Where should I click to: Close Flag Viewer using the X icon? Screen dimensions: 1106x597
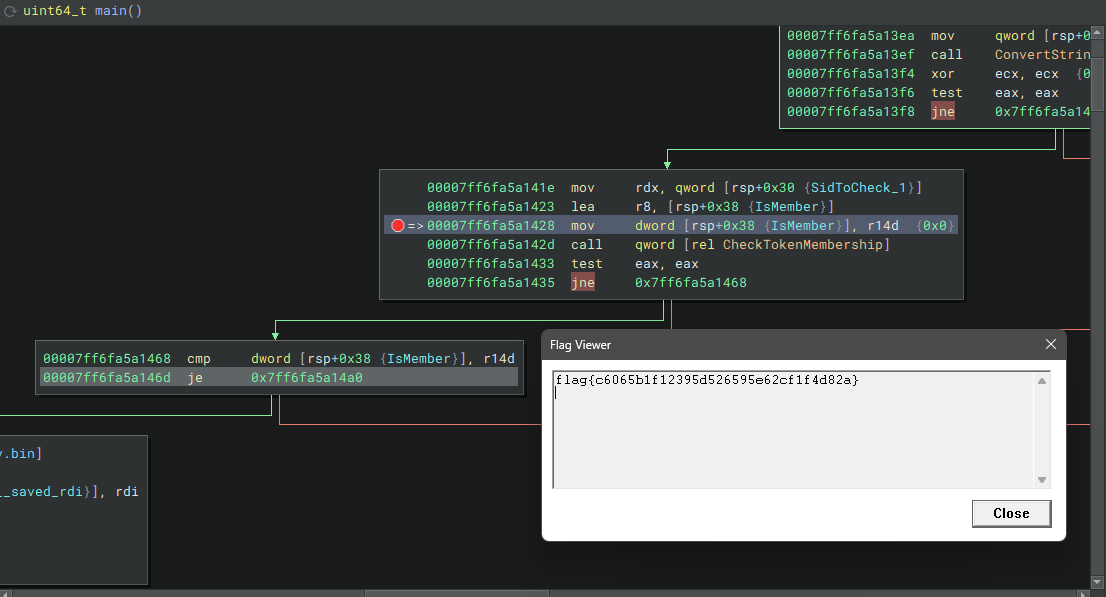1050,345
